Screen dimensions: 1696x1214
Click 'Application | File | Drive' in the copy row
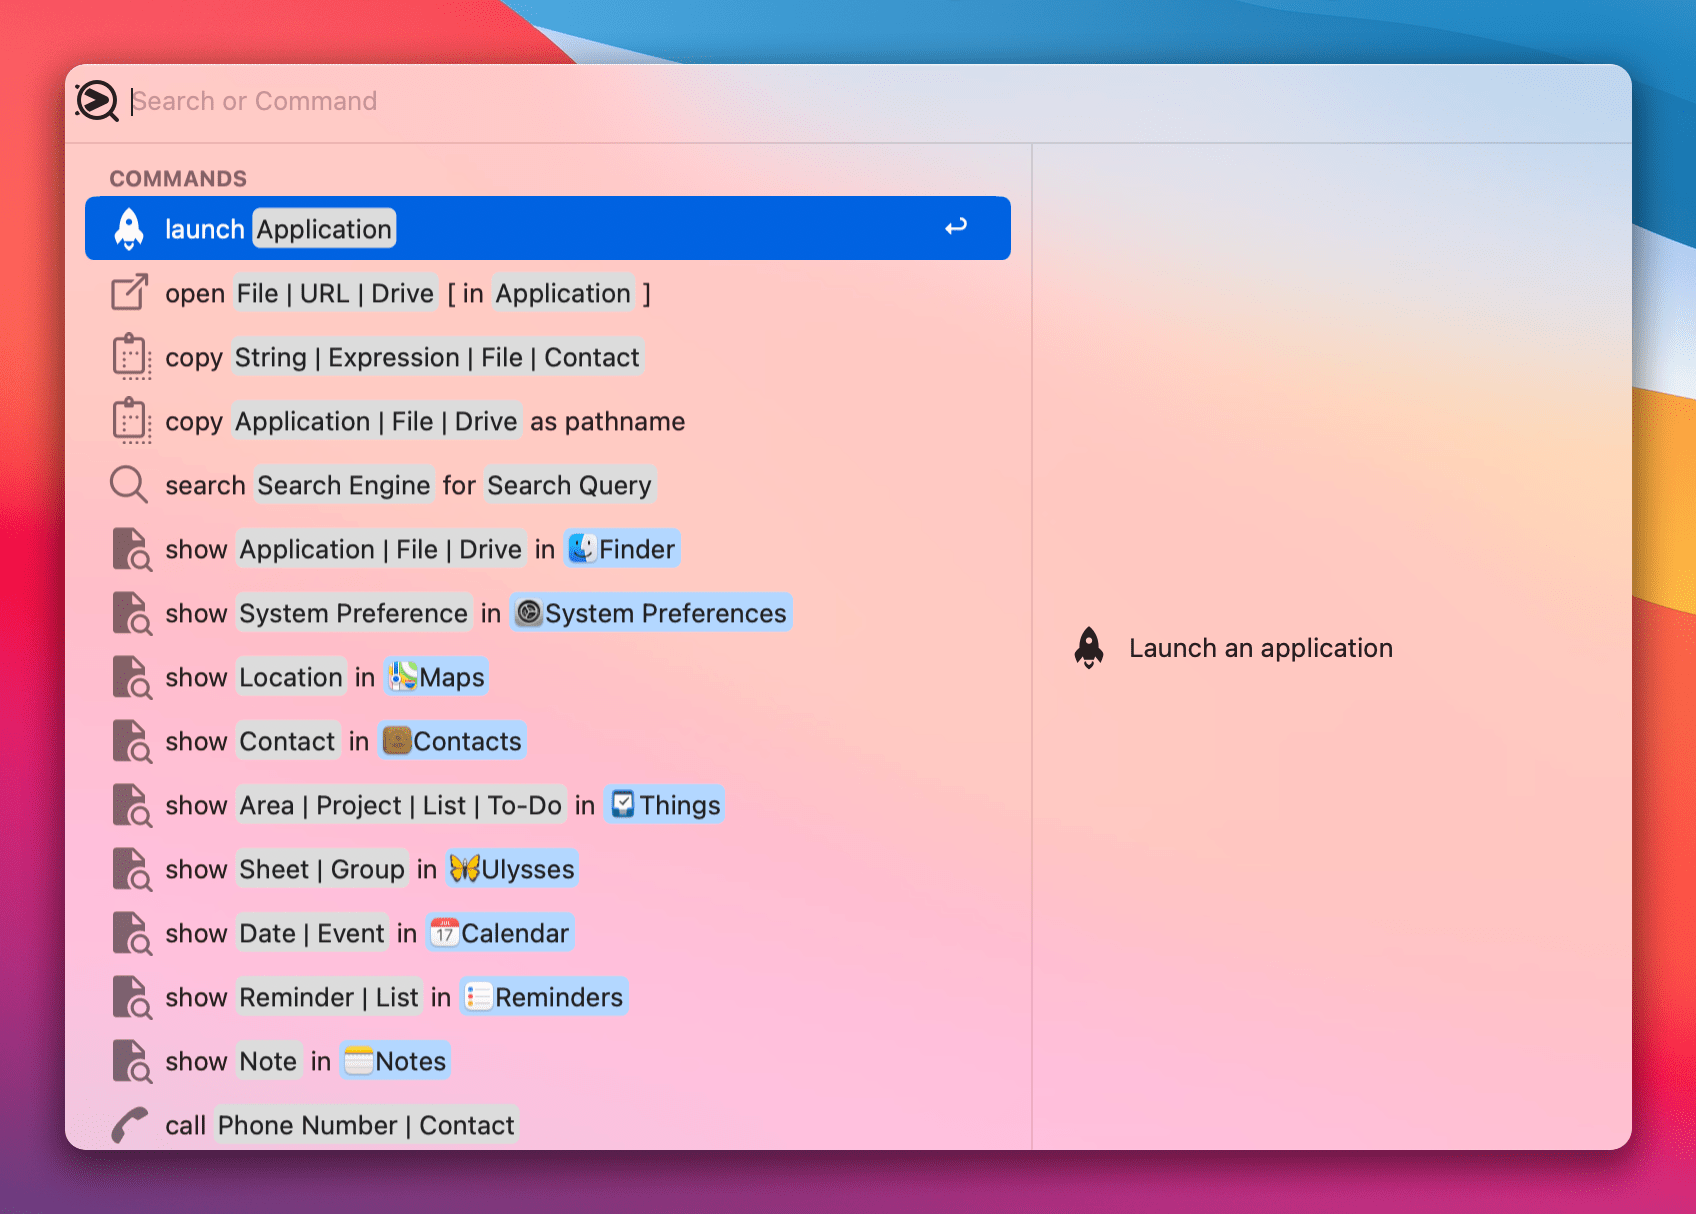[x=376, y=421]
